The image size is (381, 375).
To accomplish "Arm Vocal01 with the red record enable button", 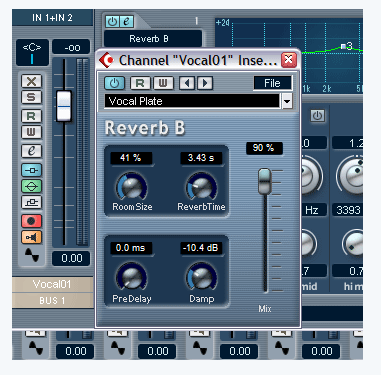I will (31, 221).
